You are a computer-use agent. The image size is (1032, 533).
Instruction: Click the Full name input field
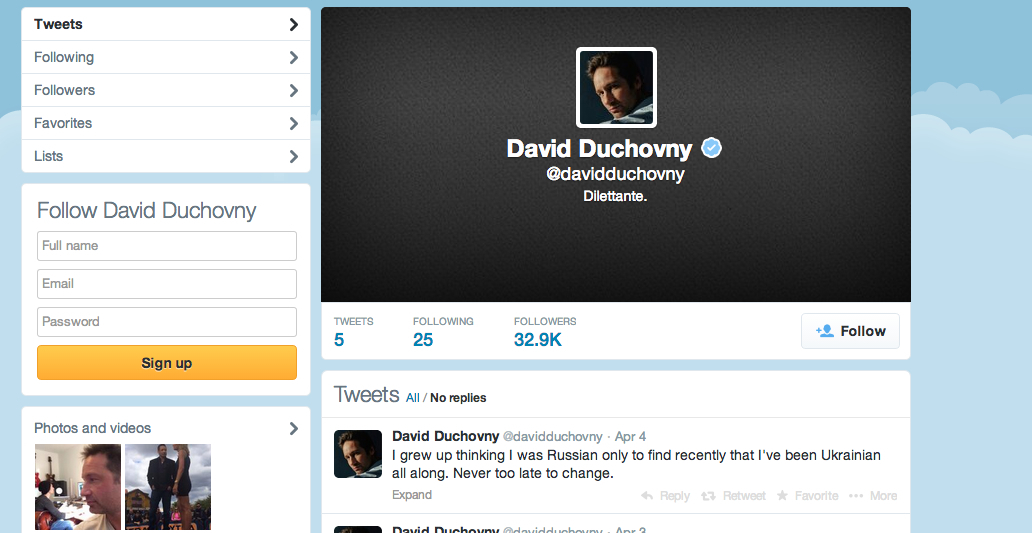(x=167, y=245)
